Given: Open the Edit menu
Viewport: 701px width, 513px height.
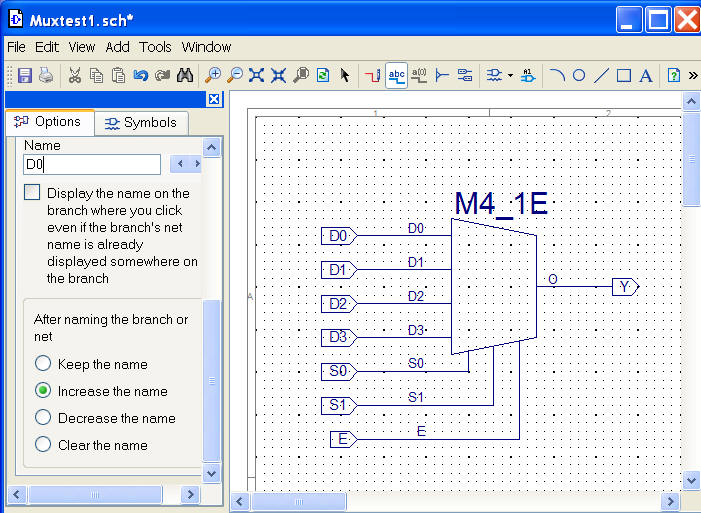Looking at the screenshot, I should click(x=47, y=47).
